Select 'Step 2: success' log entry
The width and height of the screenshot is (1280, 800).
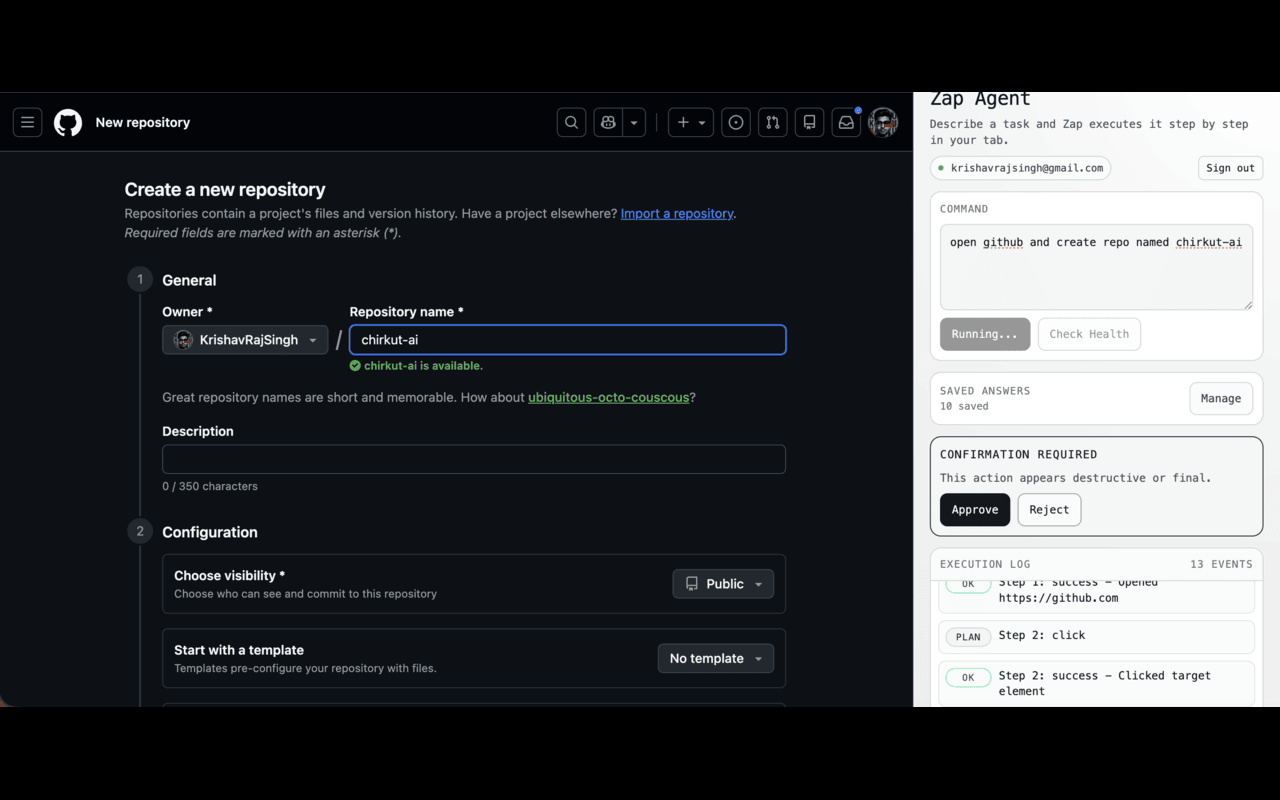(1096, 684)
